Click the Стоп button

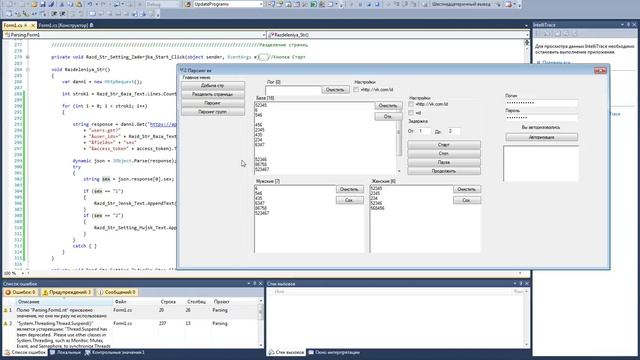(x=444, y=153)
